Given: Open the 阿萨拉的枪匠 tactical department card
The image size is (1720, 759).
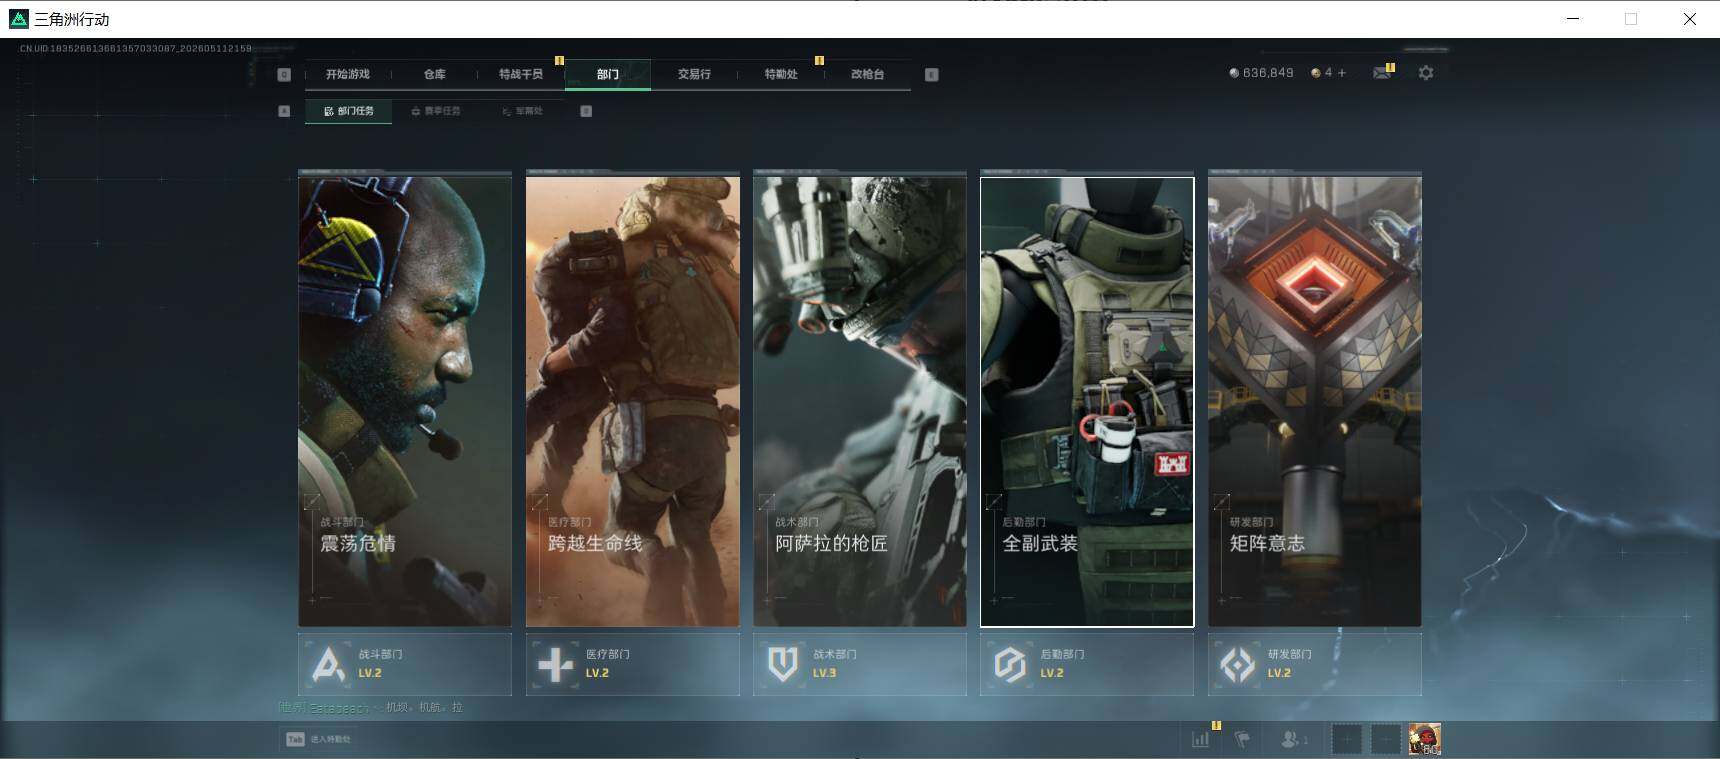Looking at the screenshot, I should point(860,401).
